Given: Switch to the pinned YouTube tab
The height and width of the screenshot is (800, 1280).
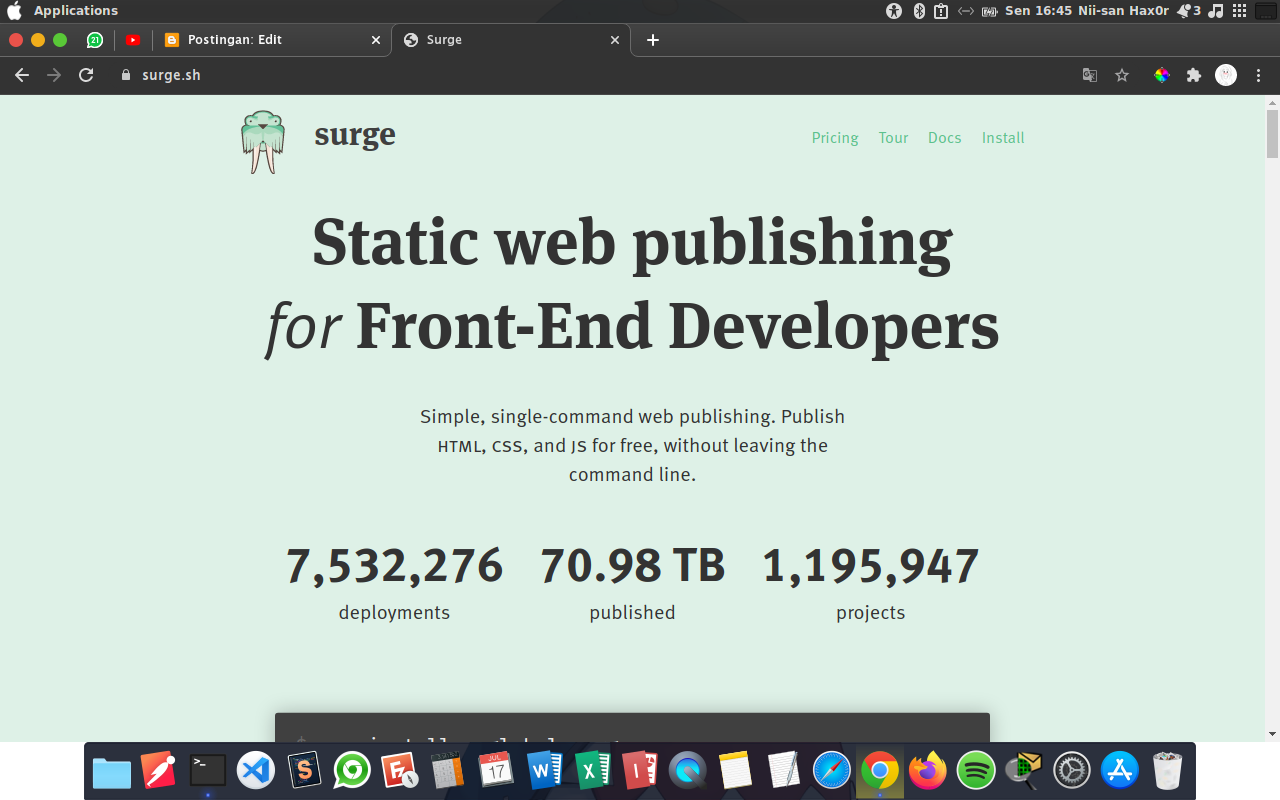Looking at the screenshot, I should click(133, 40).
